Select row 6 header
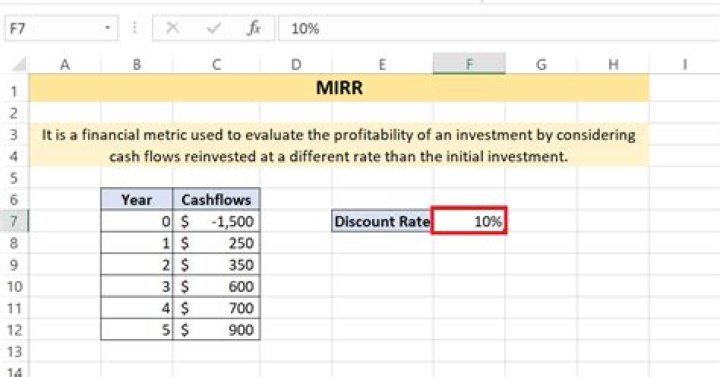 (x=14, y=199)
